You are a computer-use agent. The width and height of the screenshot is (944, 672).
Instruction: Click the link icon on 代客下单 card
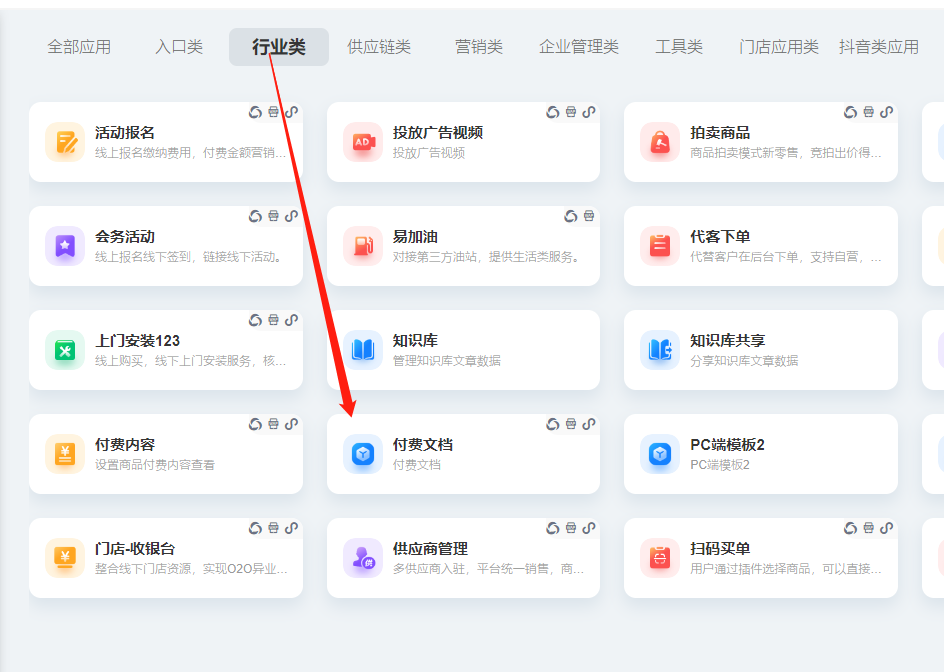pyautogui.click(x=886, y=216)
